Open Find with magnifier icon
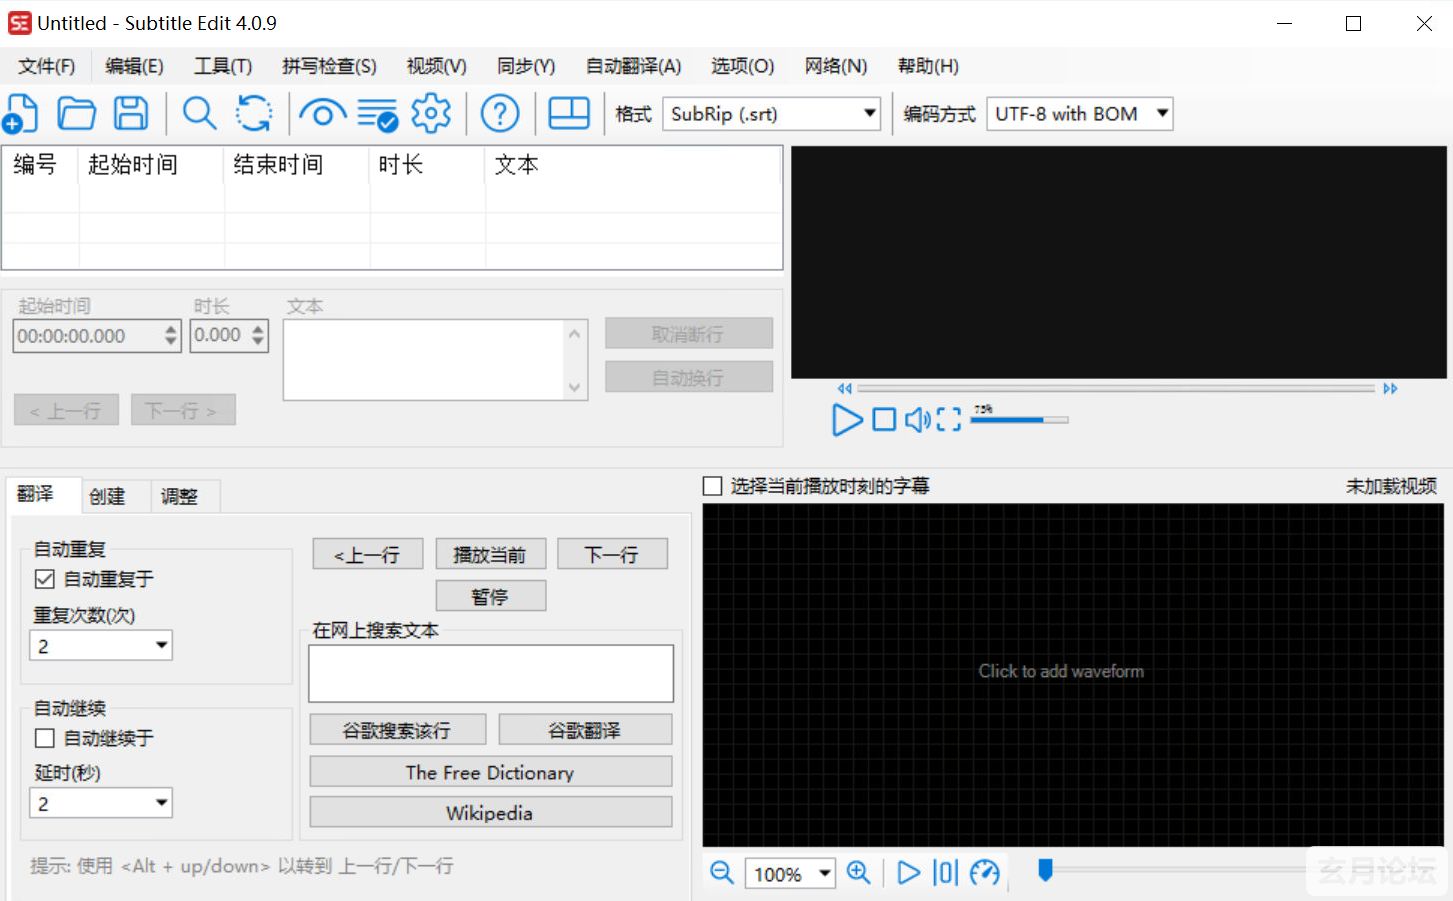Image resolution: width=1453 pixels, height=901 pixels. click(x=199, y=113)
